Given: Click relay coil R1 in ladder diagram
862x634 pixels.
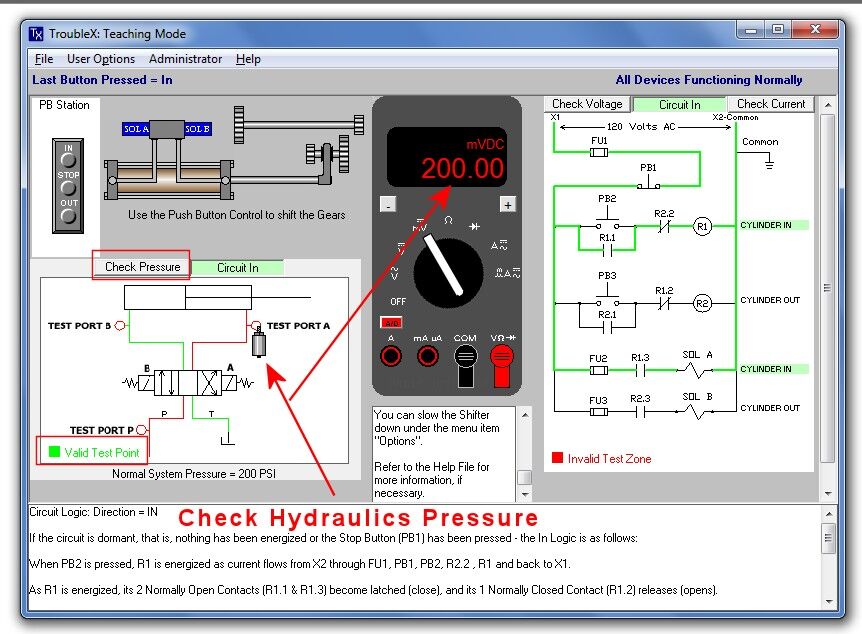Looking at the screenshot, I should [x=702, y=226].
